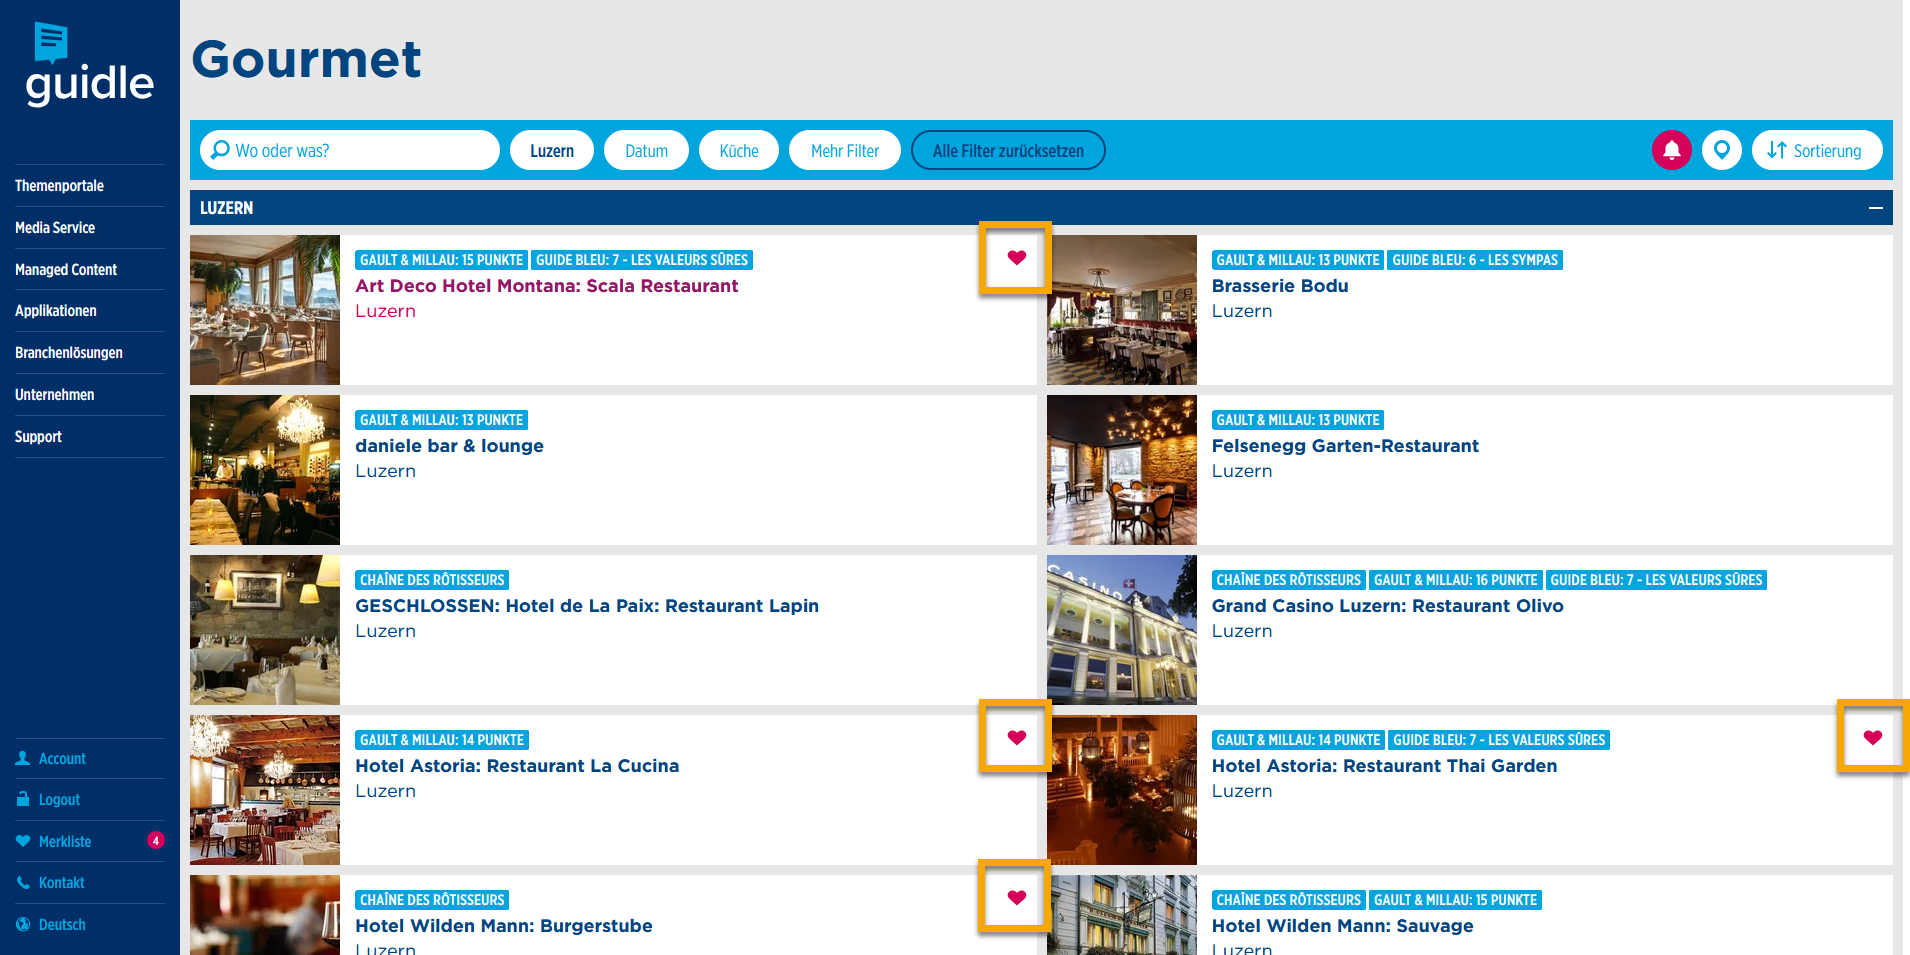Image resolution: width=1910 pixels, height=955 pixels.
Task: Click 'GAULT & MILLAU: 14 PUNKTE' tag on La Cucina
Action: (x=442, y=740)
